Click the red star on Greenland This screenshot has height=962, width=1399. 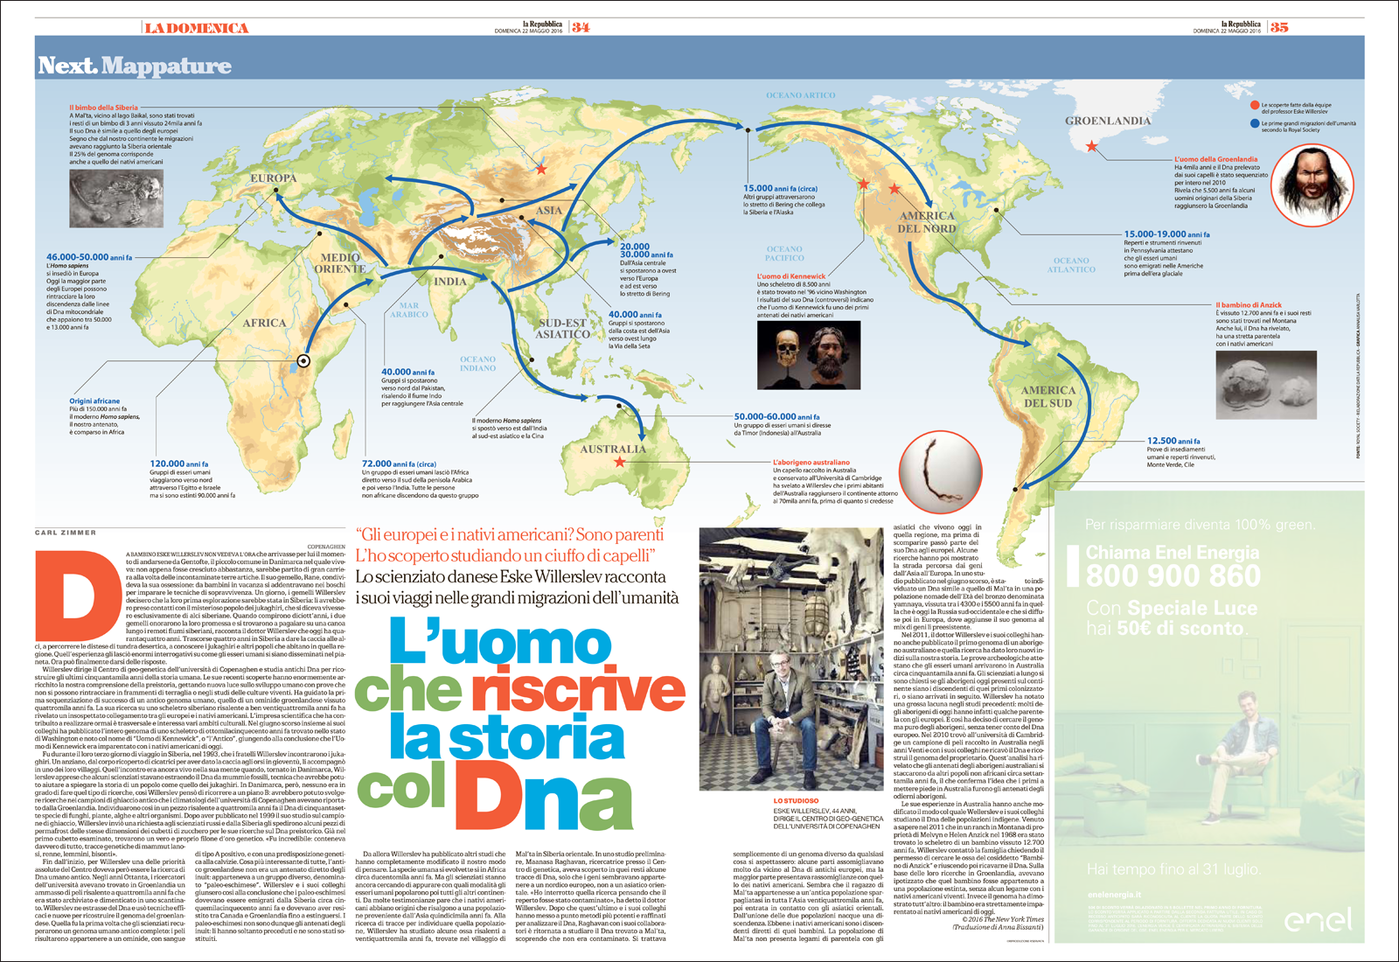1092,147
